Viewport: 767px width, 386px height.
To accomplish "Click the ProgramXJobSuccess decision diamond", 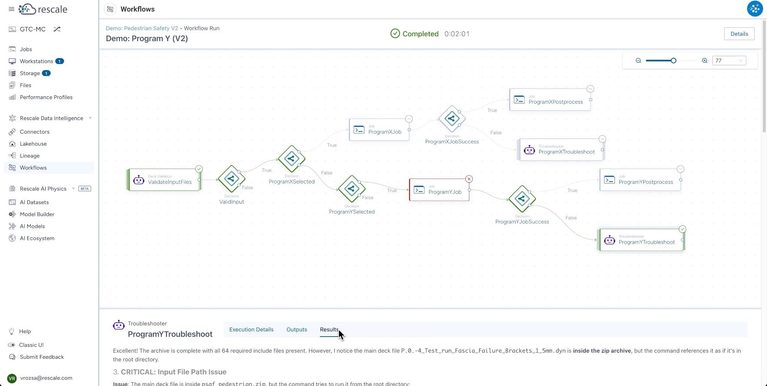I will point(451,118).
